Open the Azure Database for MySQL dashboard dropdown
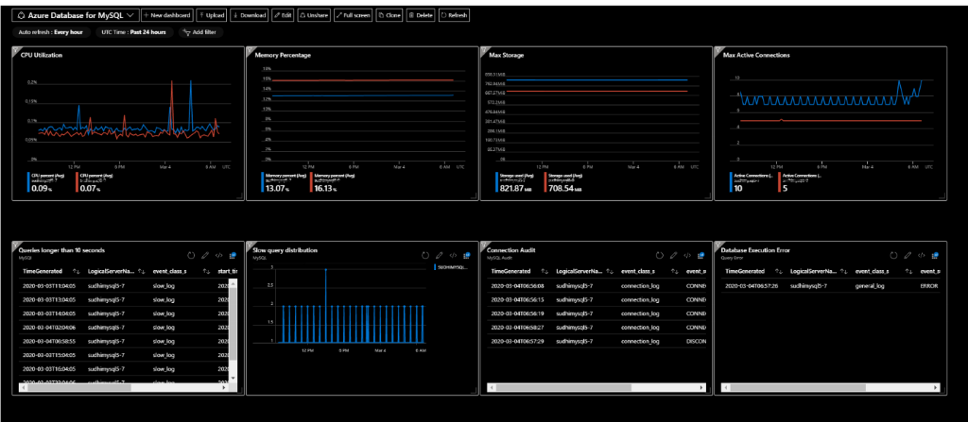Screen dimensions: 968x422 [77, 15]
